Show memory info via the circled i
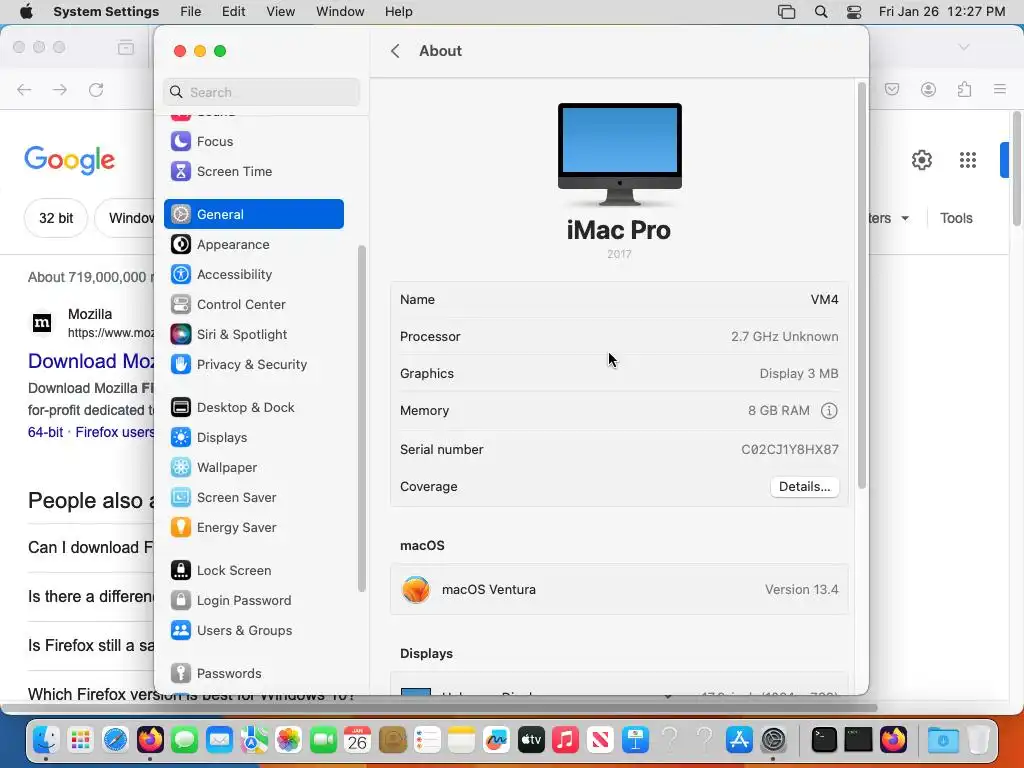Viewport: 1024px width, 768px height. coord(829,411)
